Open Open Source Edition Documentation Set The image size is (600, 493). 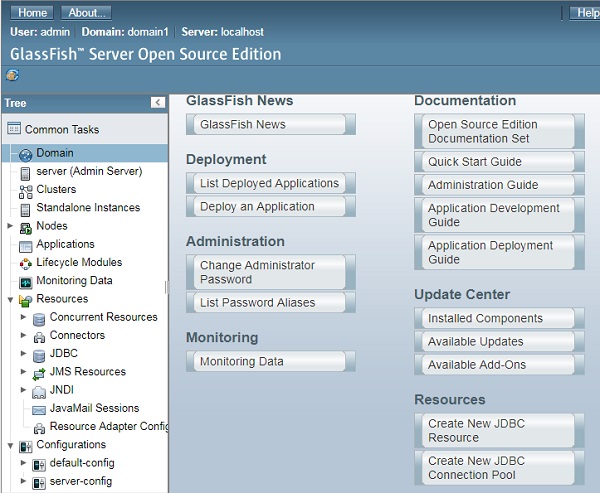499,131
